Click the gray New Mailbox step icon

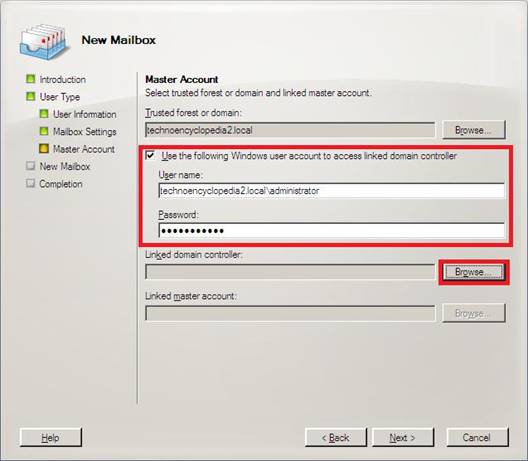(31, 166)
